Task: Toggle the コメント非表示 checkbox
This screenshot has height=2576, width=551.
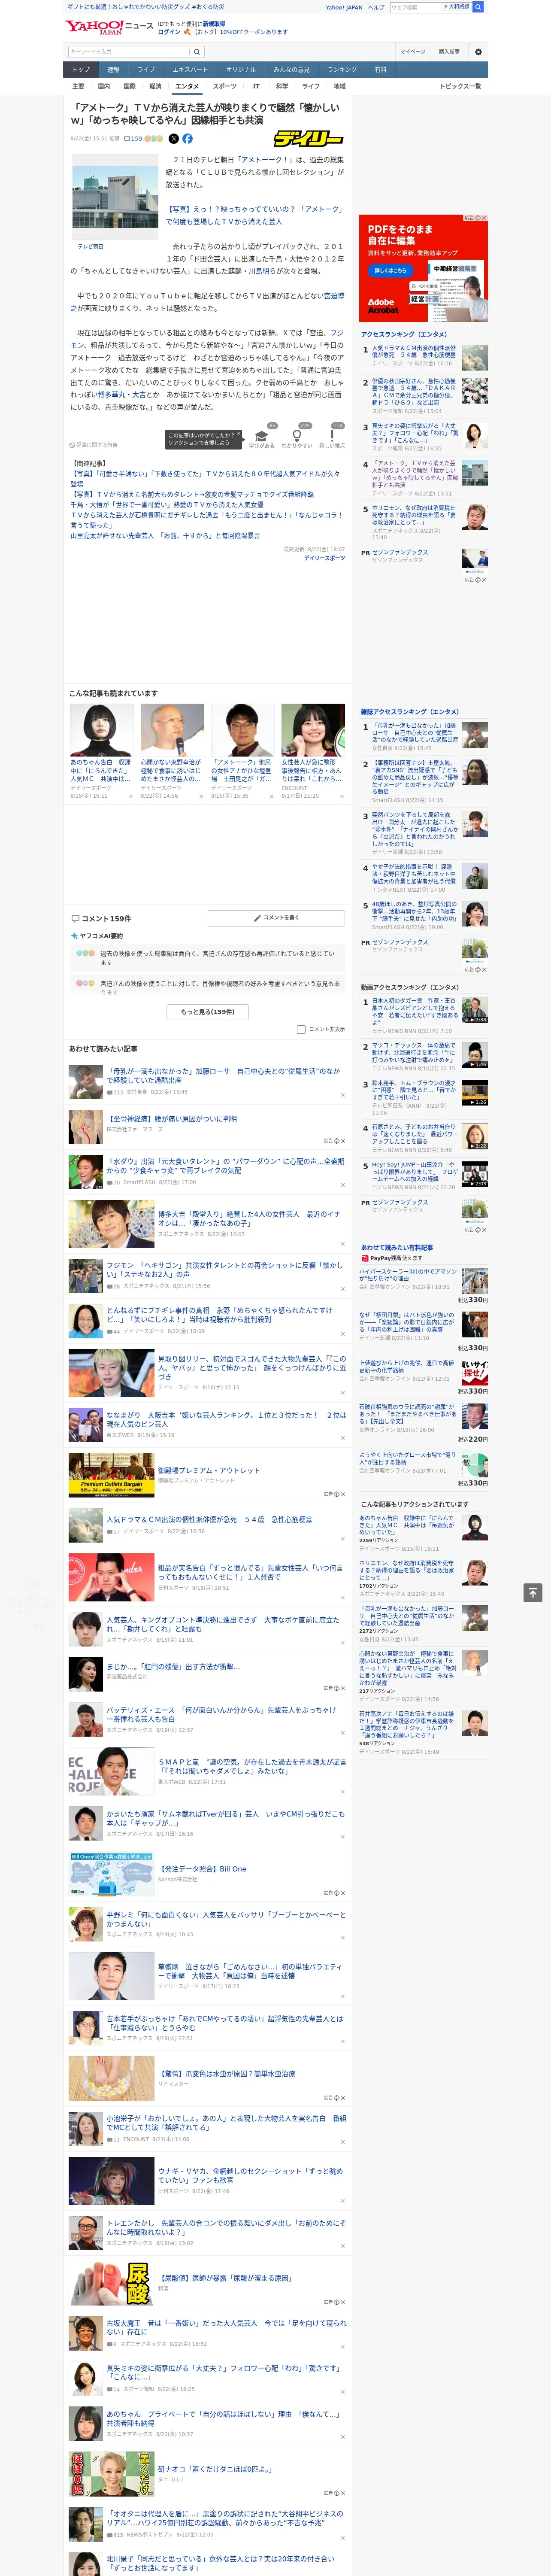Action: coord(301,1029)
